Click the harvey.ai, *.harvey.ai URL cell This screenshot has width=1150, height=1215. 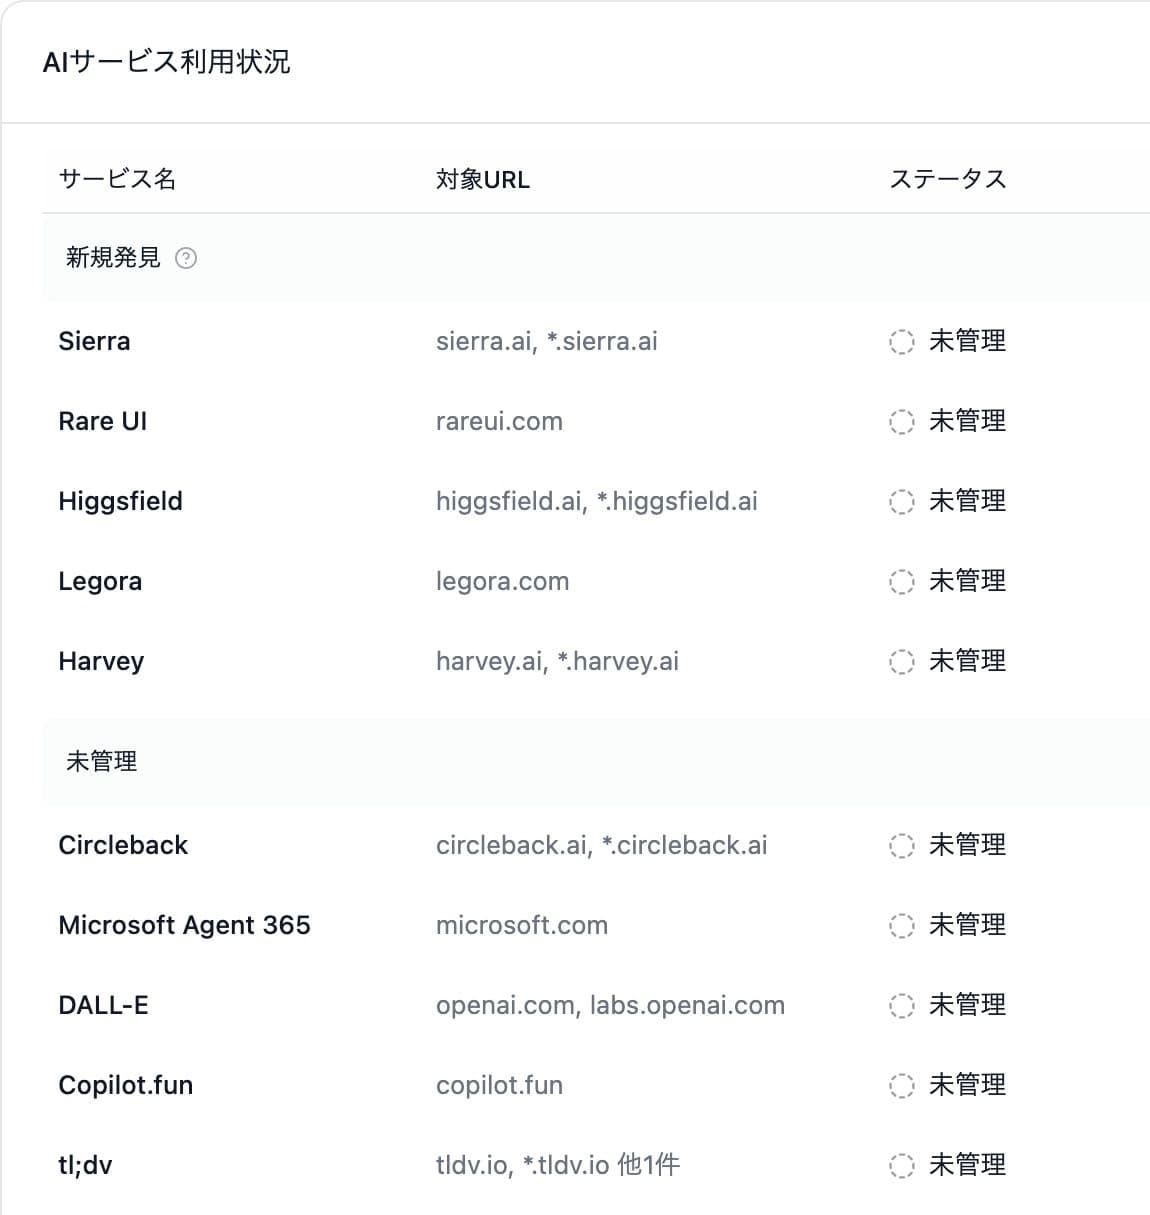(557, 661)
